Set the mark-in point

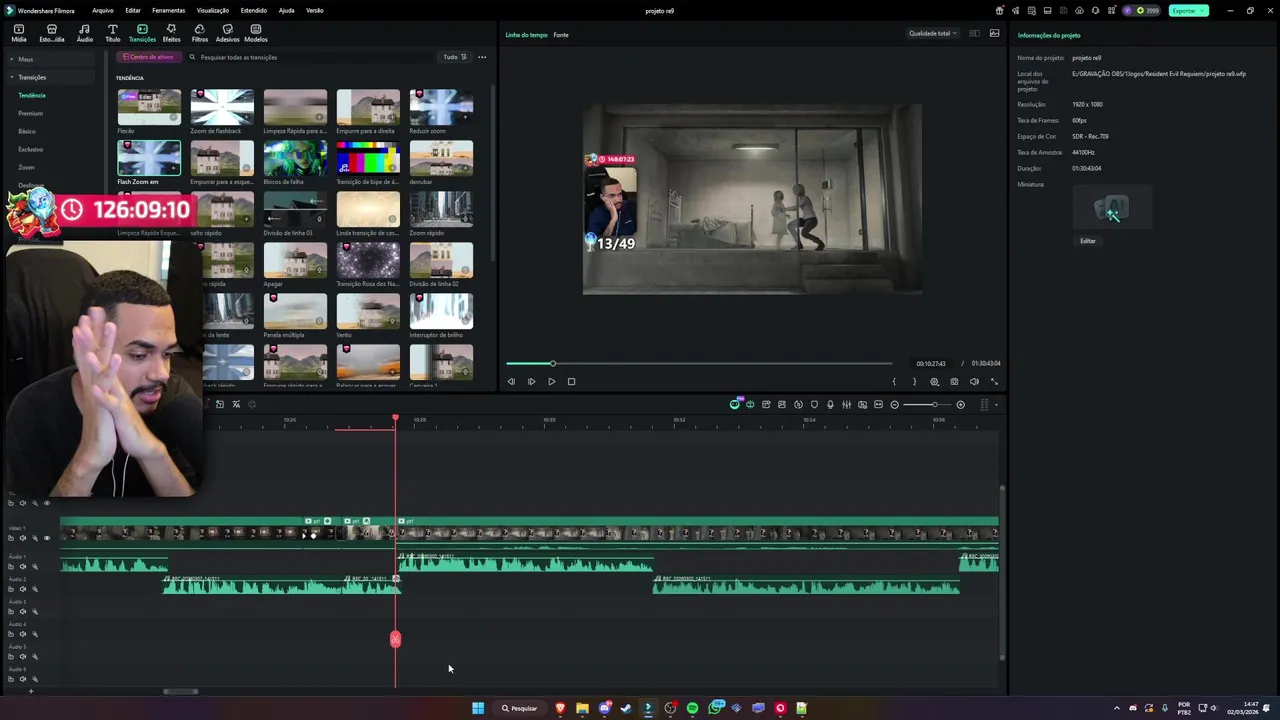point(894,381)
